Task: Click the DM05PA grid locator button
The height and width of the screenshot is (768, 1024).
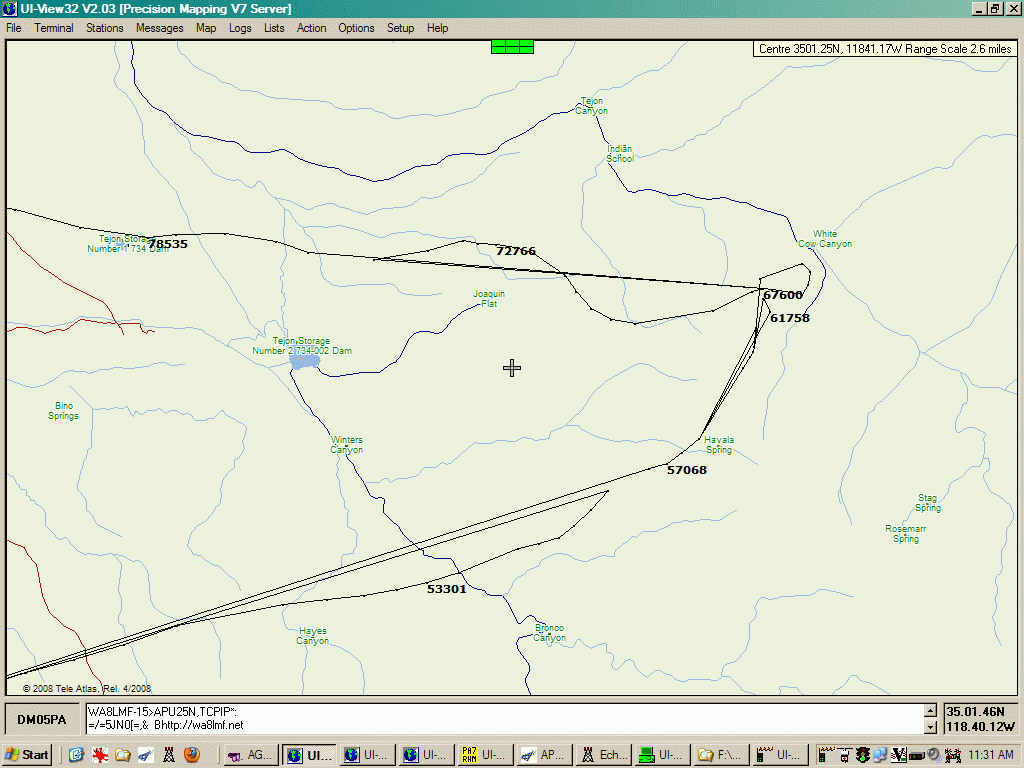Action: pyautogui.click(x=42, y=720)
